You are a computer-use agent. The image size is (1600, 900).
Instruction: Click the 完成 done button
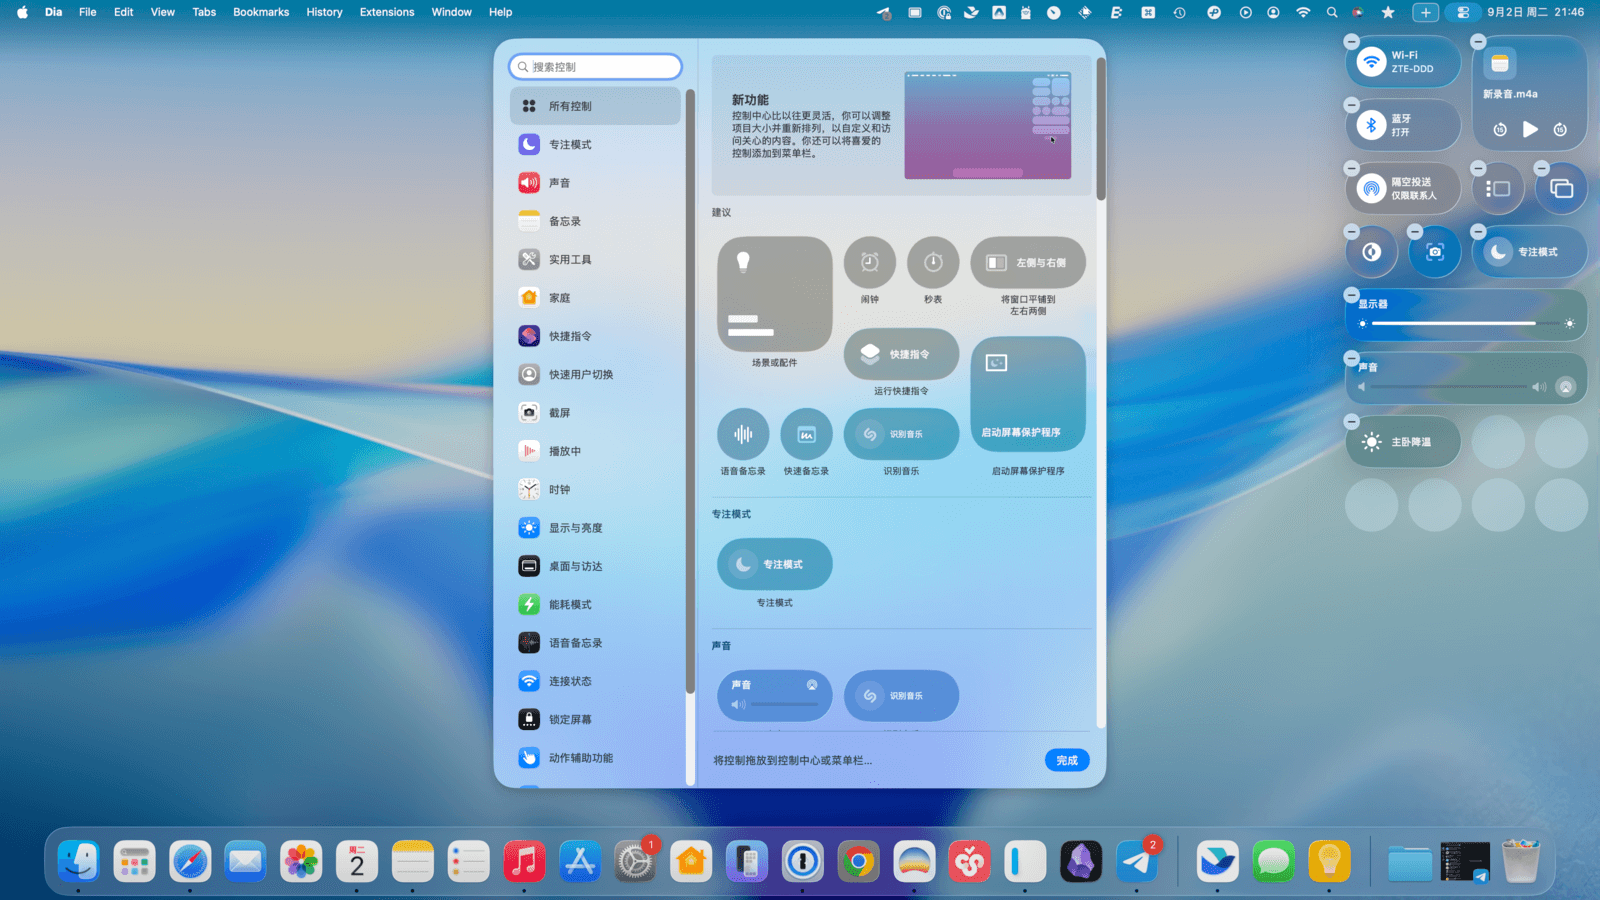1066,760
